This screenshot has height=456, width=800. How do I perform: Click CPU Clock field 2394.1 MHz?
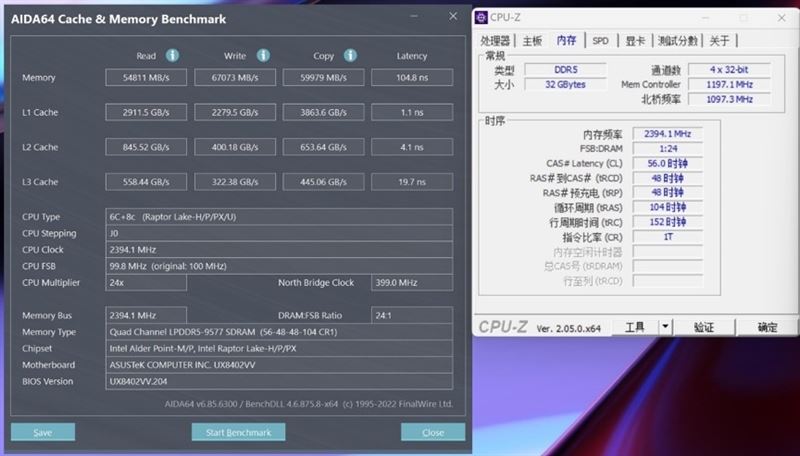[279, 249]
